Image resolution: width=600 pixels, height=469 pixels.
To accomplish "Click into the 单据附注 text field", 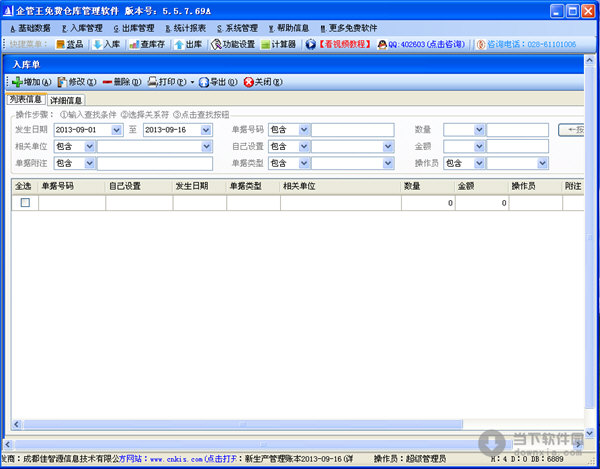I will 155,163.
